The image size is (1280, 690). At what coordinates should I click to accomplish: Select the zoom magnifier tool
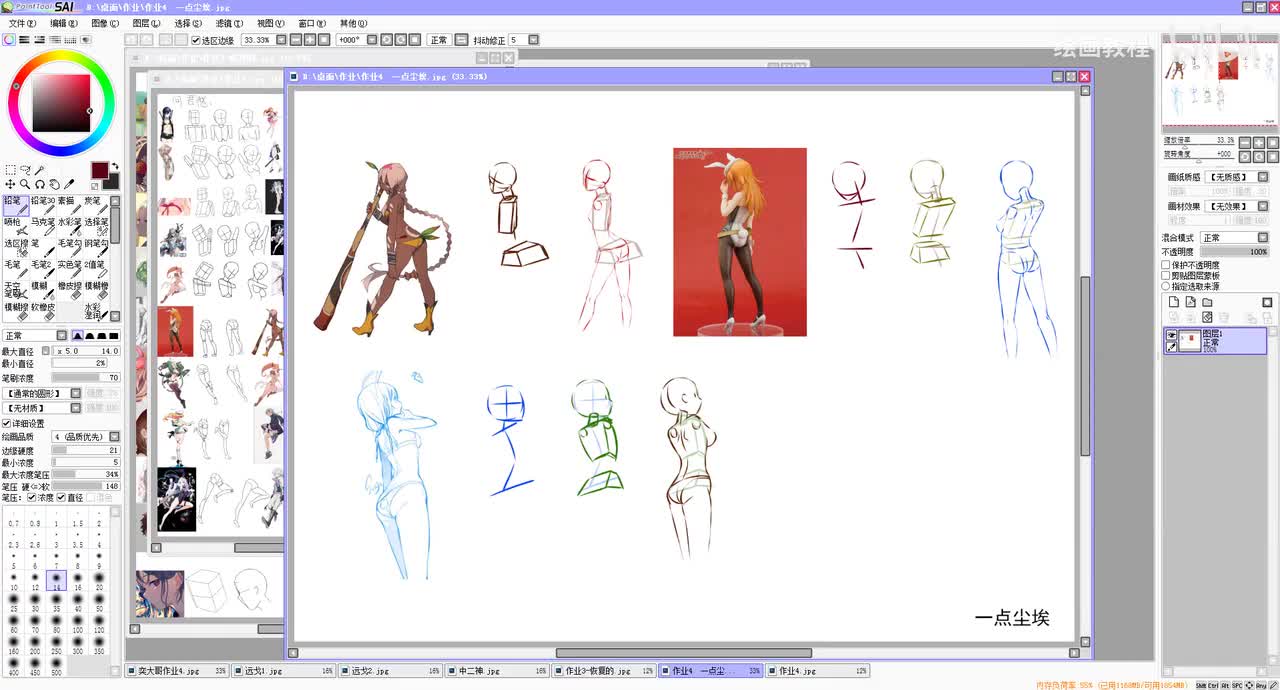pos(25,184)
